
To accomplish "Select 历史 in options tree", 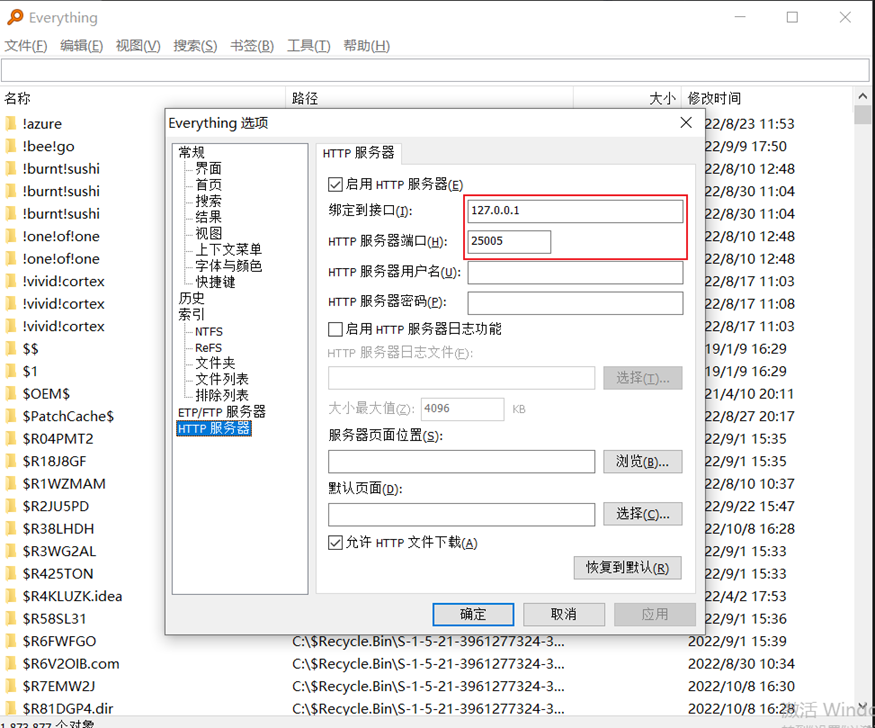I will (191, 298).
